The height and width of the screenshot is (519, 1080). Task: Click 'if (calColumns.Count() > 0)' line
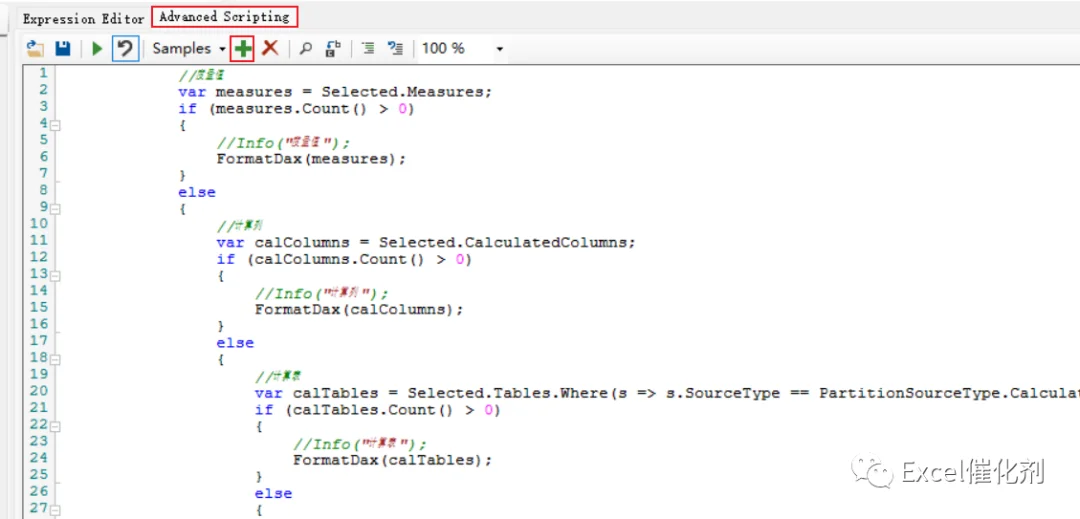344,260
